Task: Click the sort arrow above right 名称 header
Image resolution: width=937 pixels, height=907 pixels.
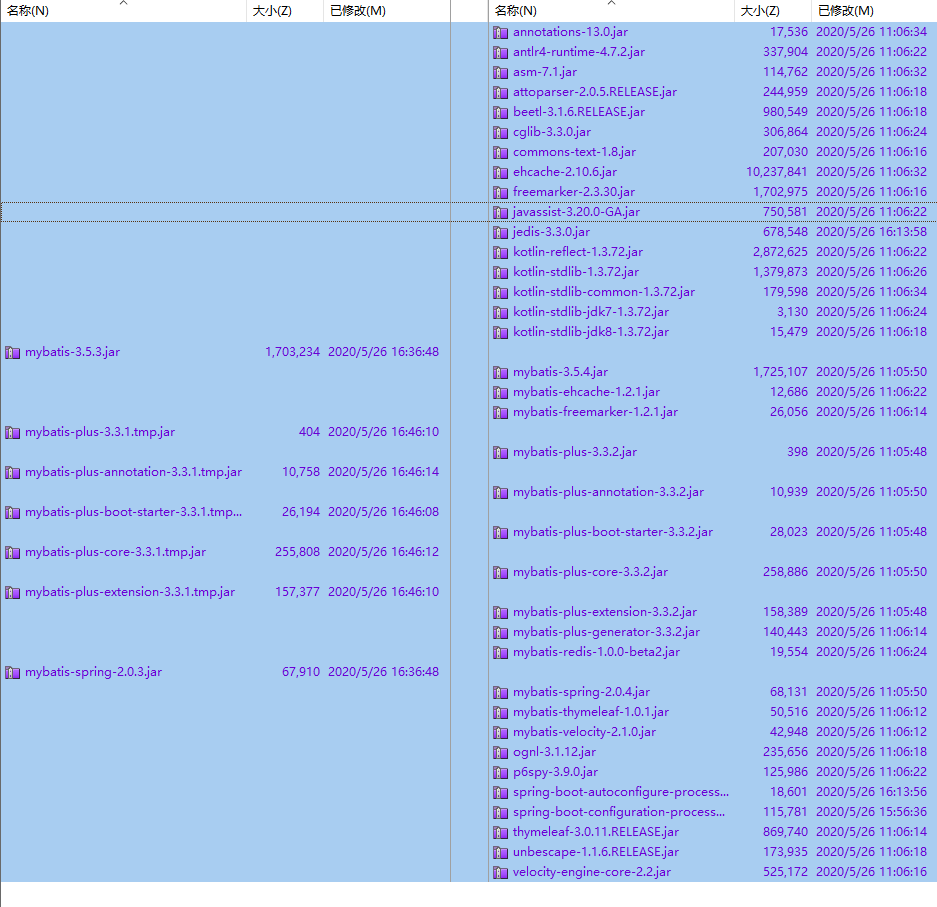Action: 611,3
